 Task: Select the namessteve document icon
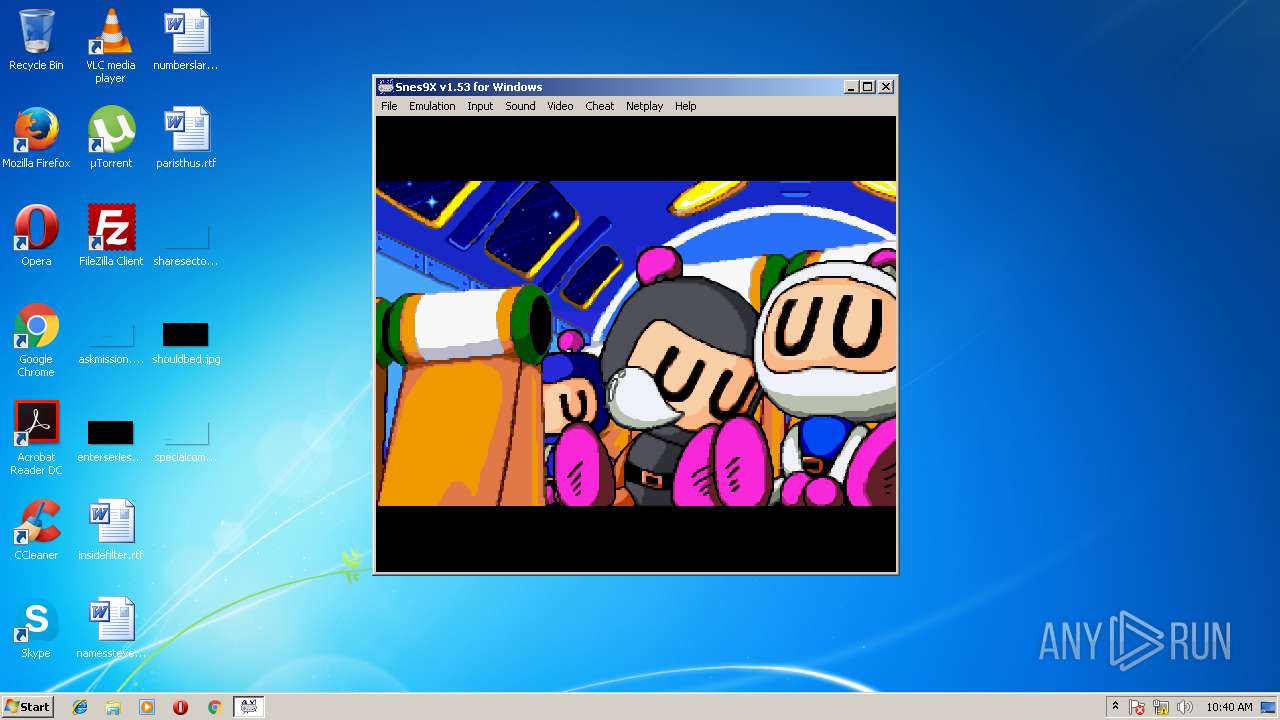pyautogui.click(x=110, y=628)
